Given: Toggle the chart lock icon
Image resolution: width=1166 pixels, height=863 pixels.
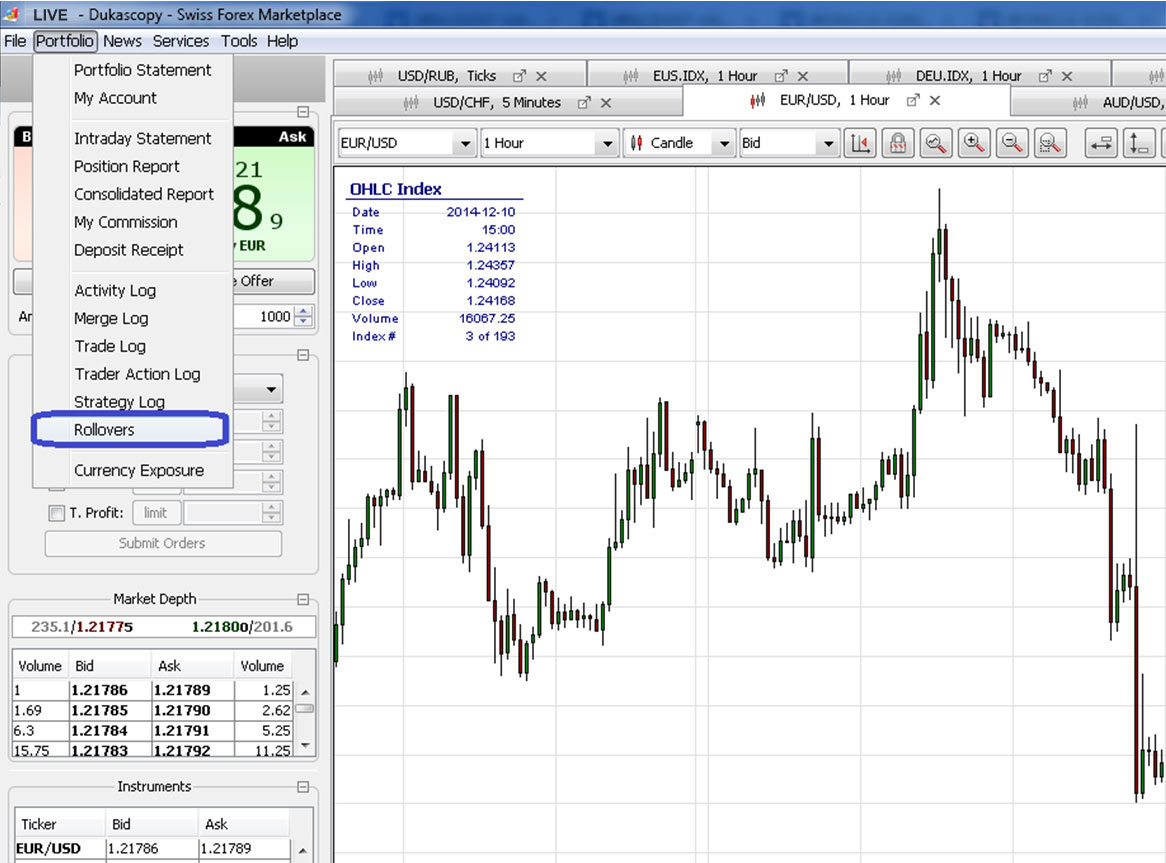Looking at the screenshot, I should (x=898, y=143).
